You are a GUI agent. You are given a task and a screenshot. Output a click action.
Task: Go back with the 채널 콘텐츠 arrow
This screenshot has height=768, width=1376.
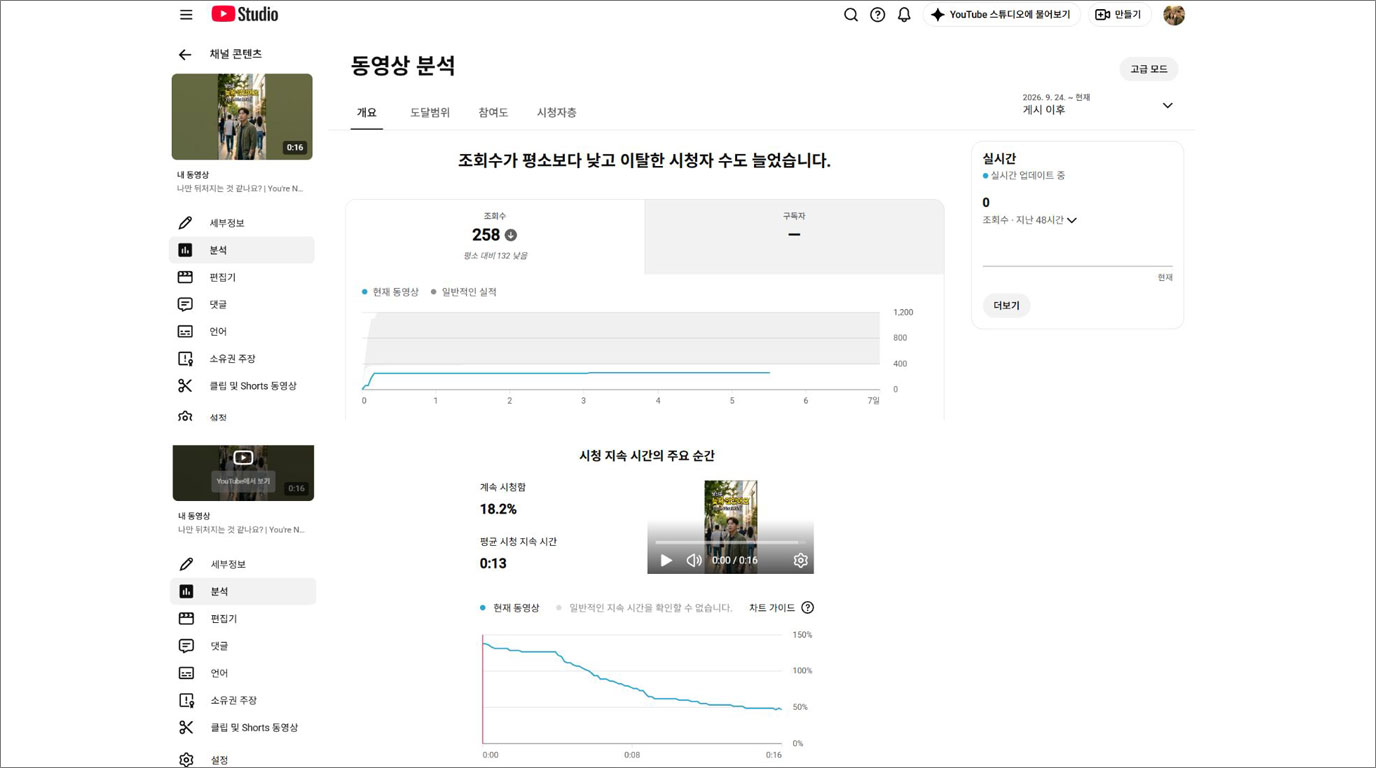184,55
